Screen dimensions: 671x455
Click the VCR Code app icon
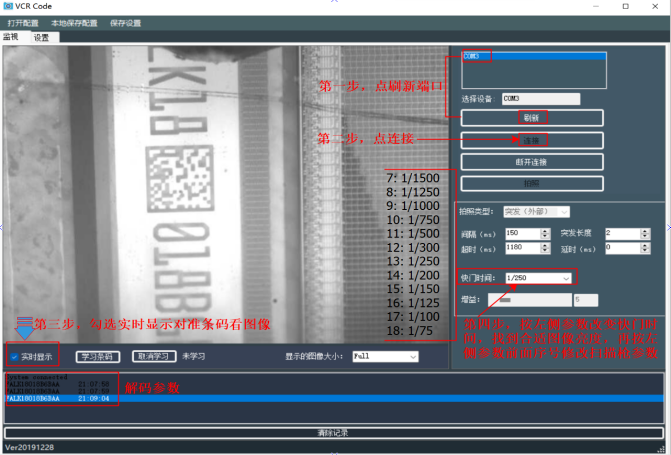coord(8,6)
